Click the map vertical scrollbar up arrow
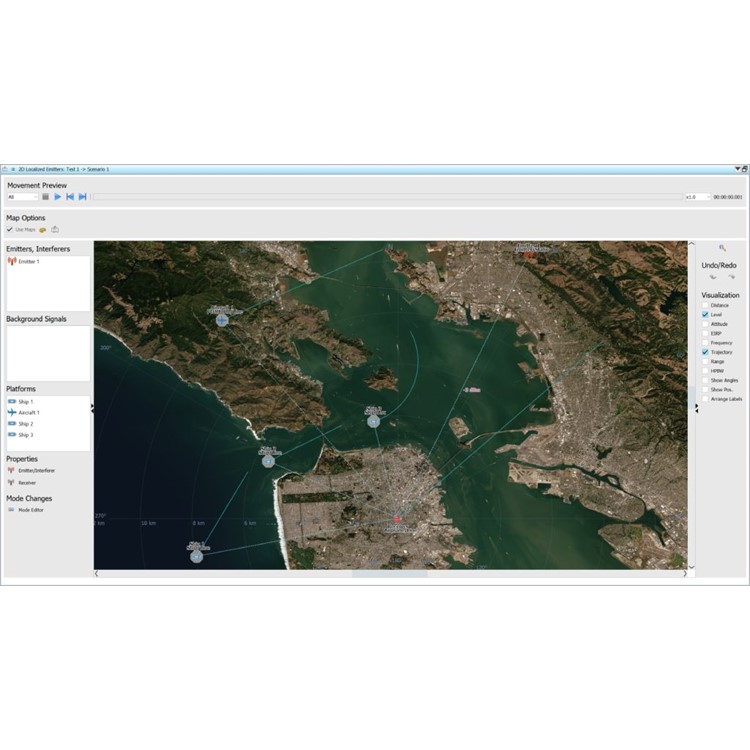This screenshot has width=750, height=750. coord(691,244)
